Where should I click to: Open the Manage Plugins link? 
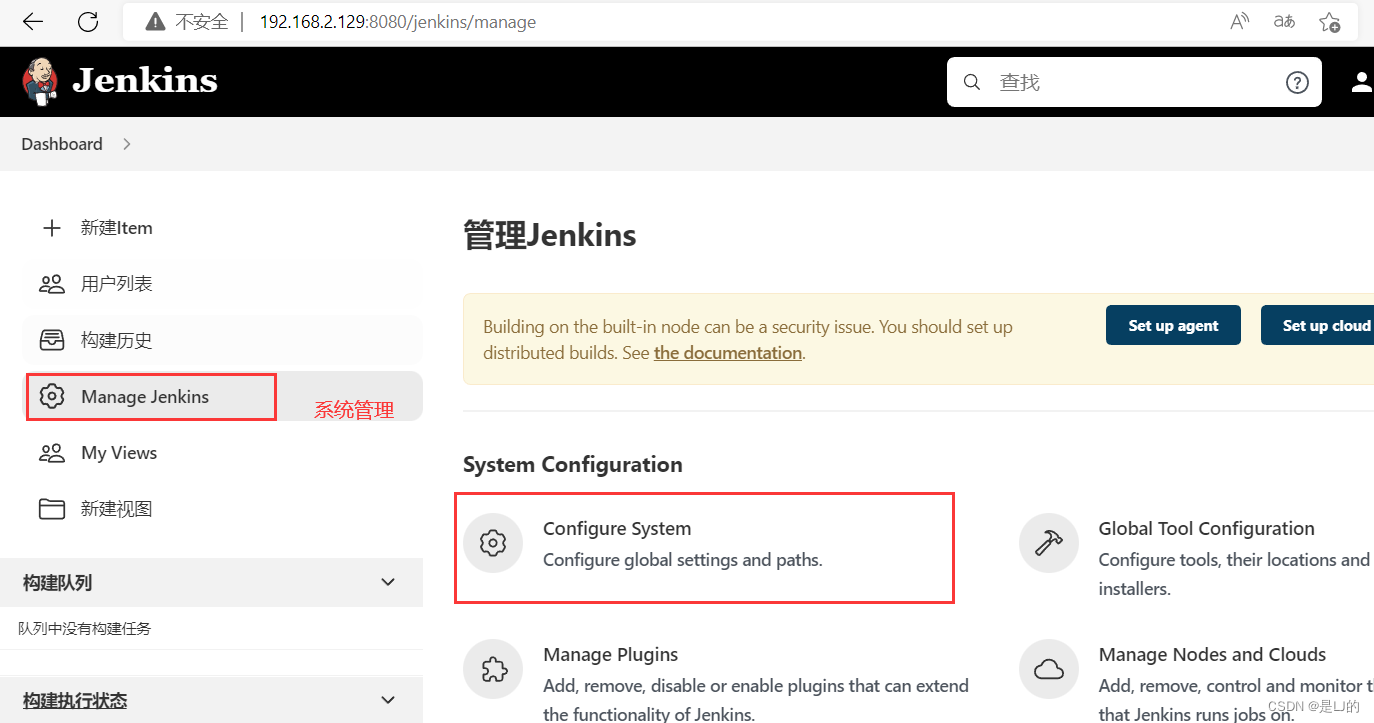(x=611, y=654)
